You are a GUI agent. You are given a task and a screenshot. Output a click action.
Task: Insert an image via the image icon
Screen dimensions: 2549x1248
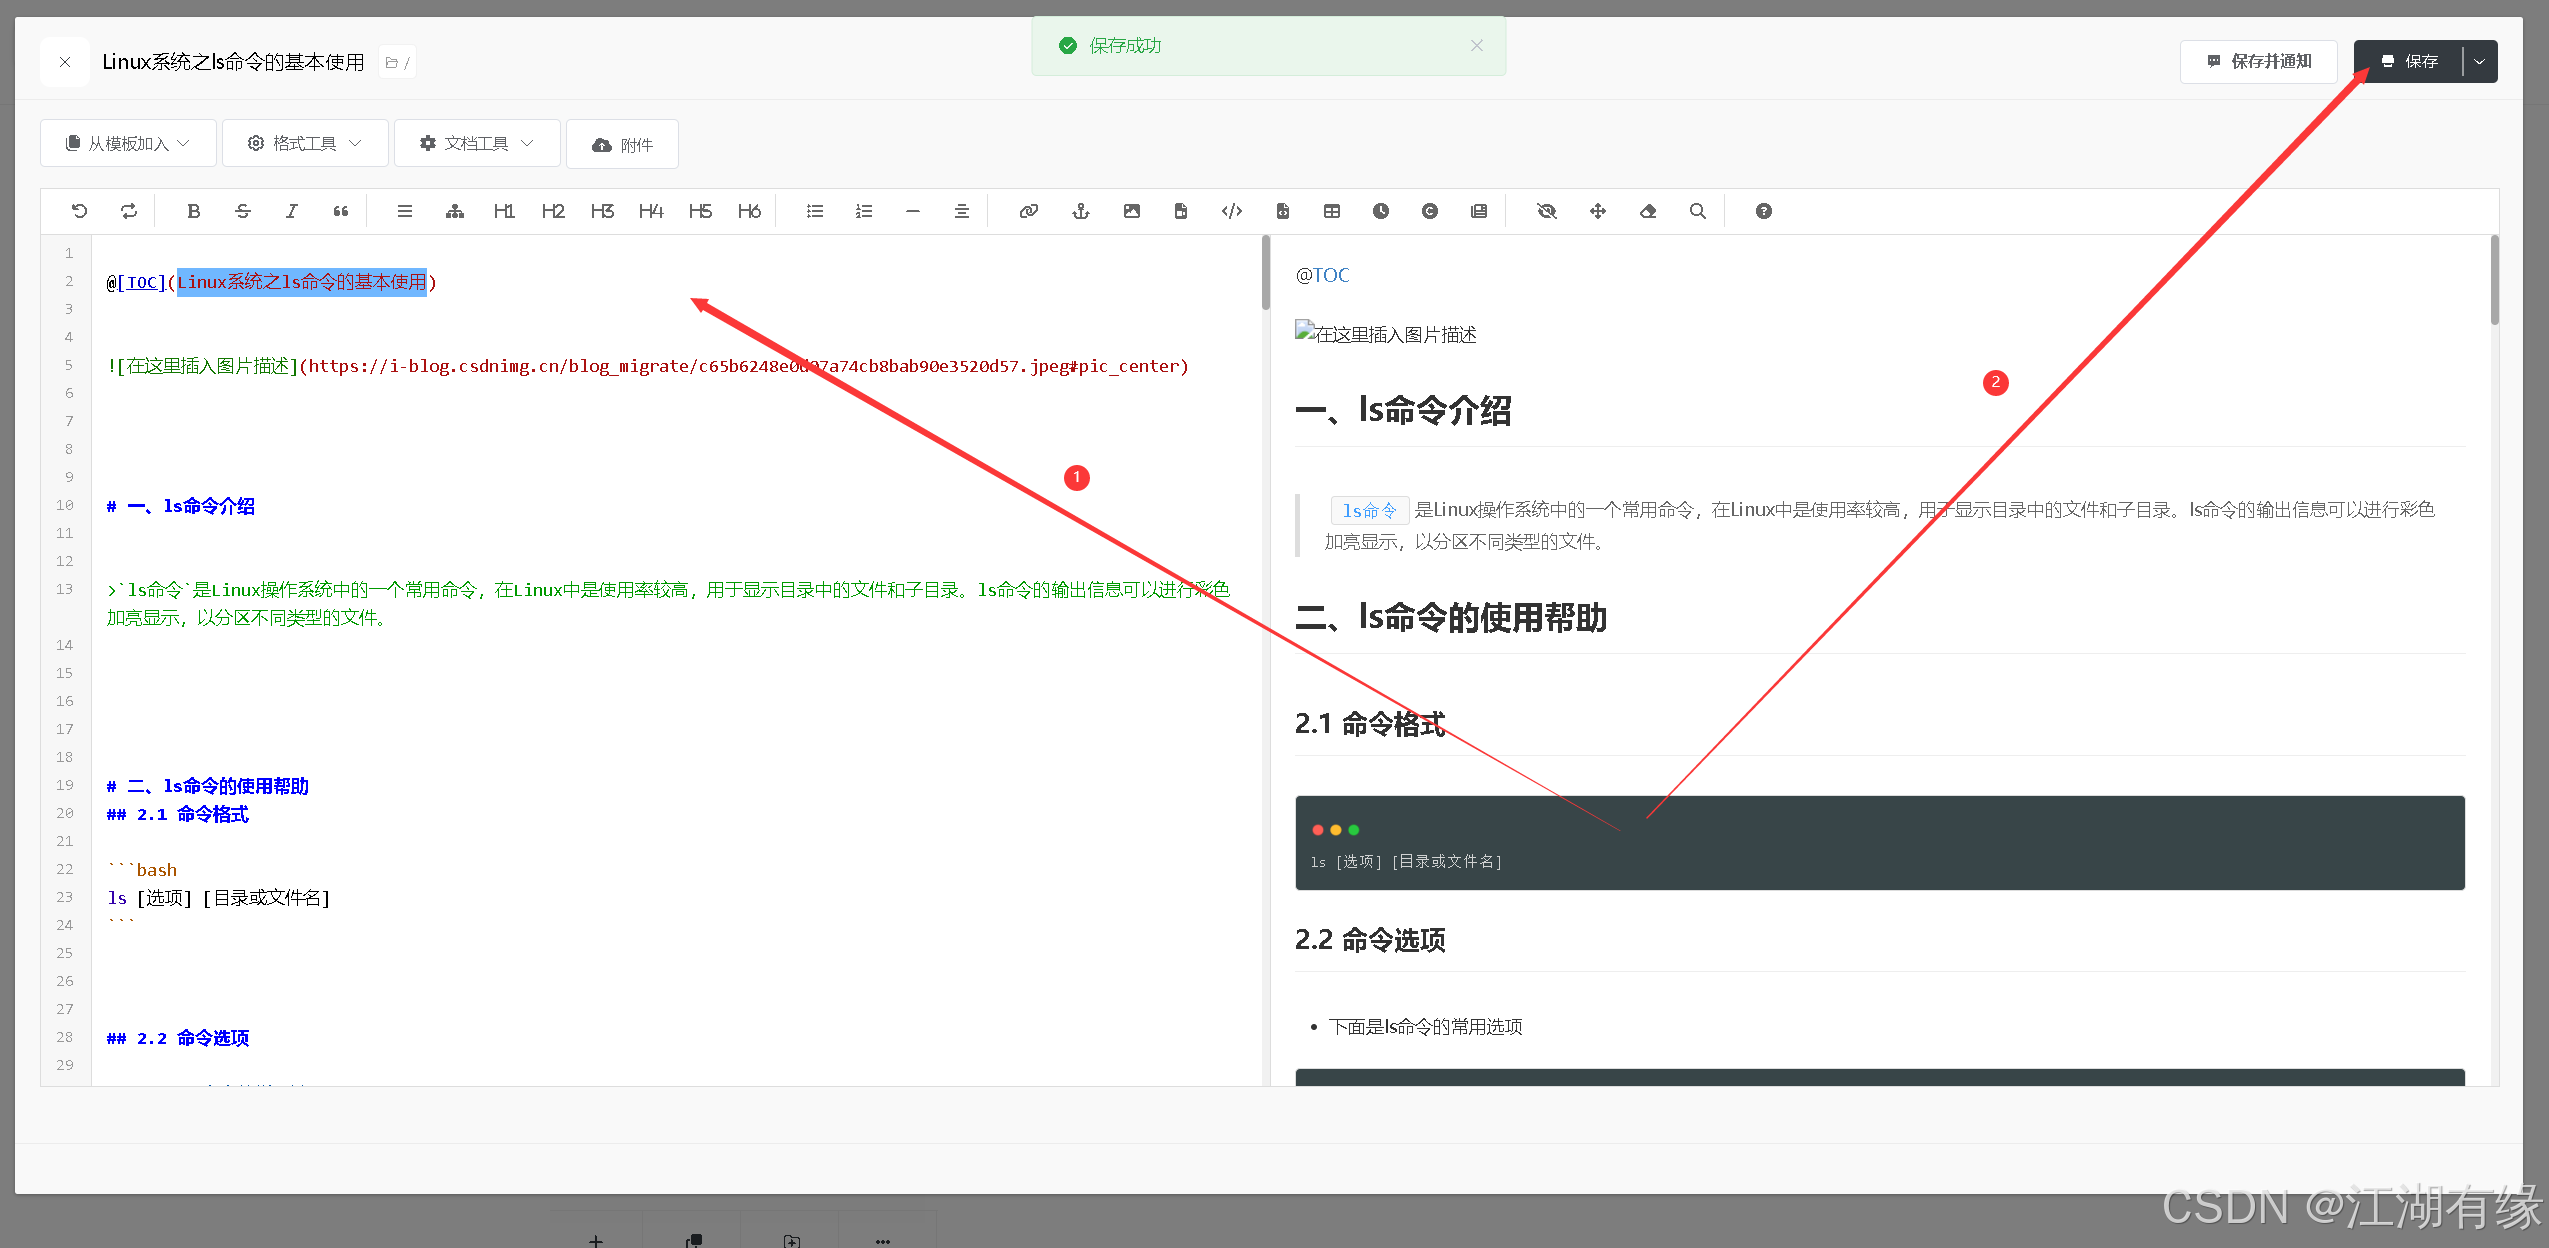tap(1131, 211)
